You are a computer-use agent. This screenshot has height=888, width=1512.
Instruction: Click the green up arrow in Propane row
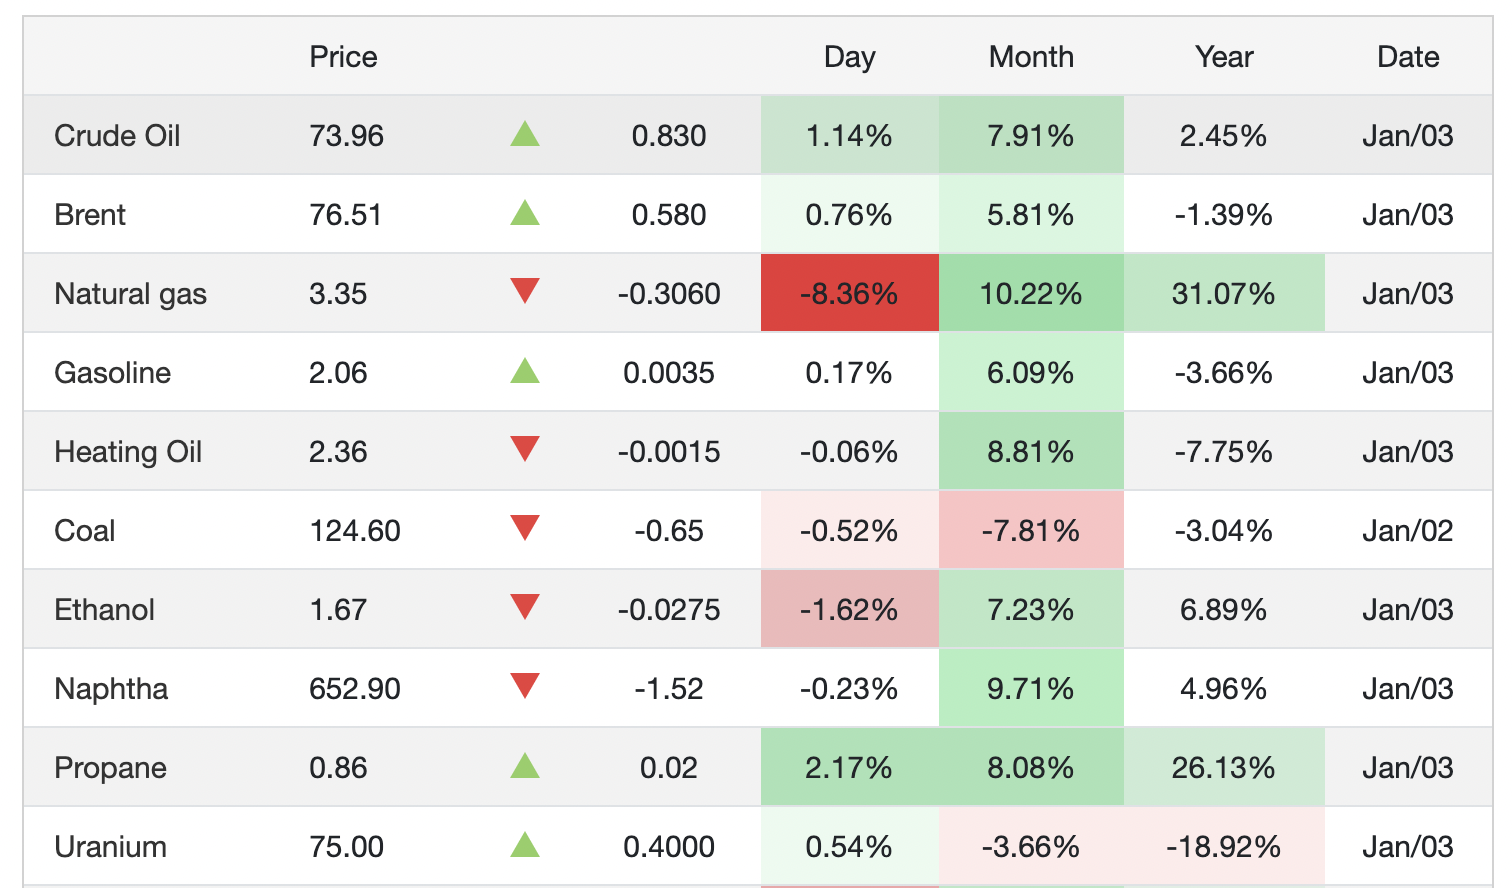click(525, 766)
